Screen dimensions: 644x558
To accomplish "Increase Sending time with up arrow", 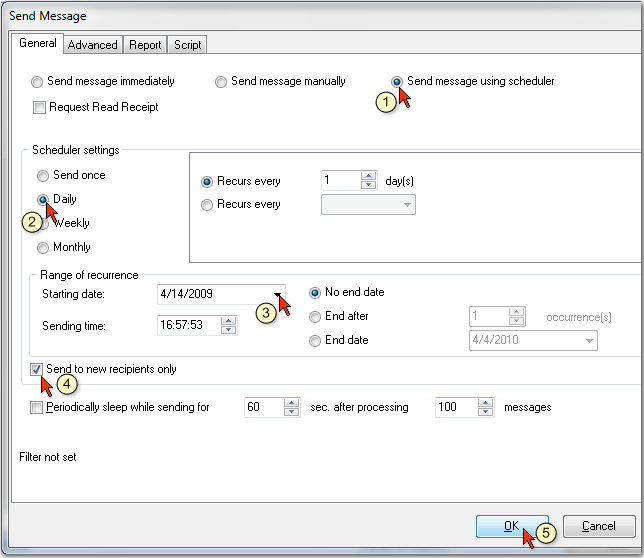I will (x=228, y=321).
